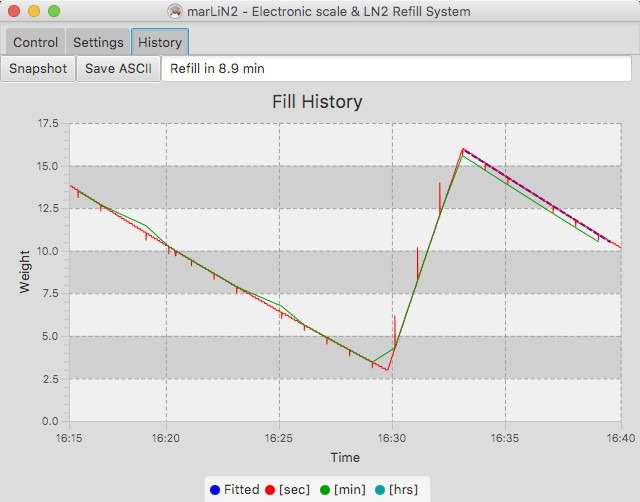This screenshot has height=502, width=640.
Task: Click the teal [hrs] legend dot
Action: point(380,490)
